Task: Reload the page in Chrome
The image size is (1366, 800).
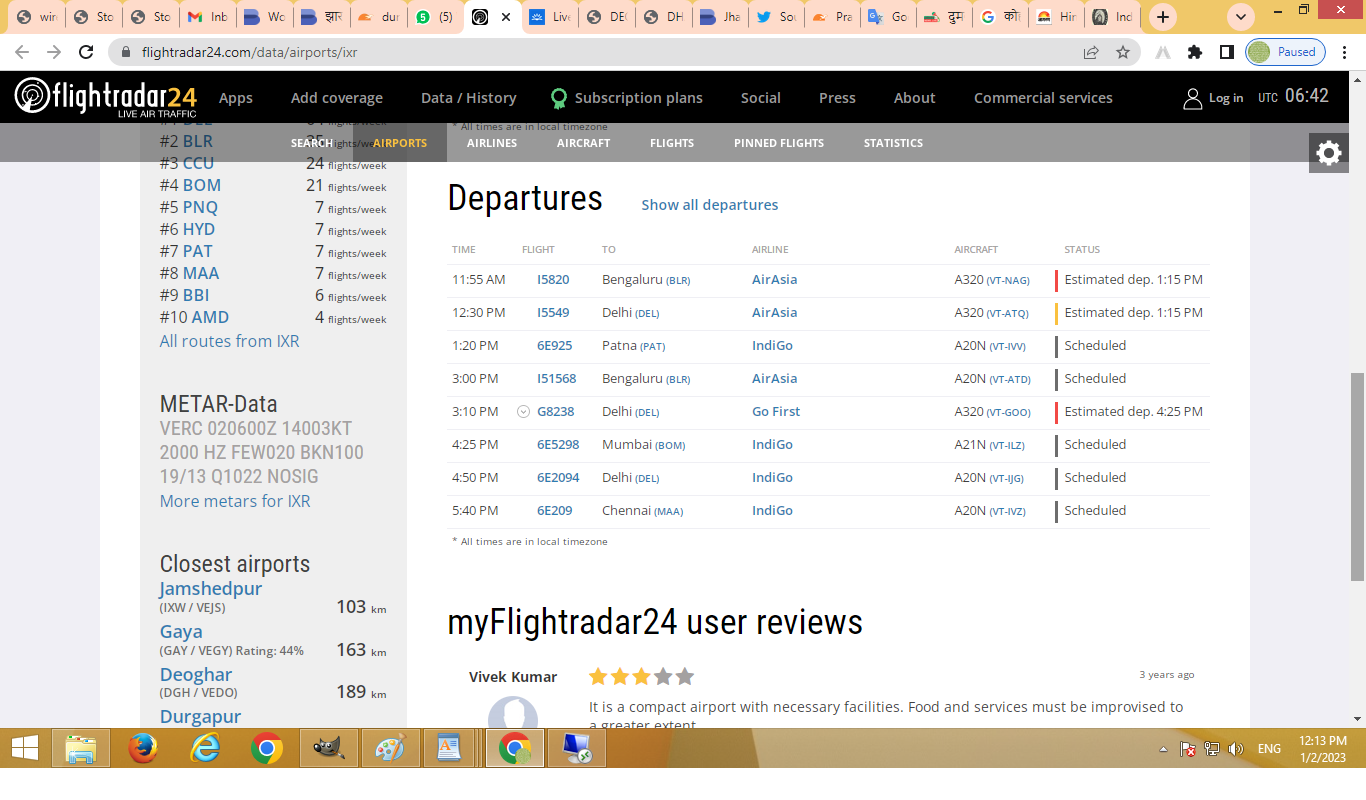Action: tap(86, 52)
